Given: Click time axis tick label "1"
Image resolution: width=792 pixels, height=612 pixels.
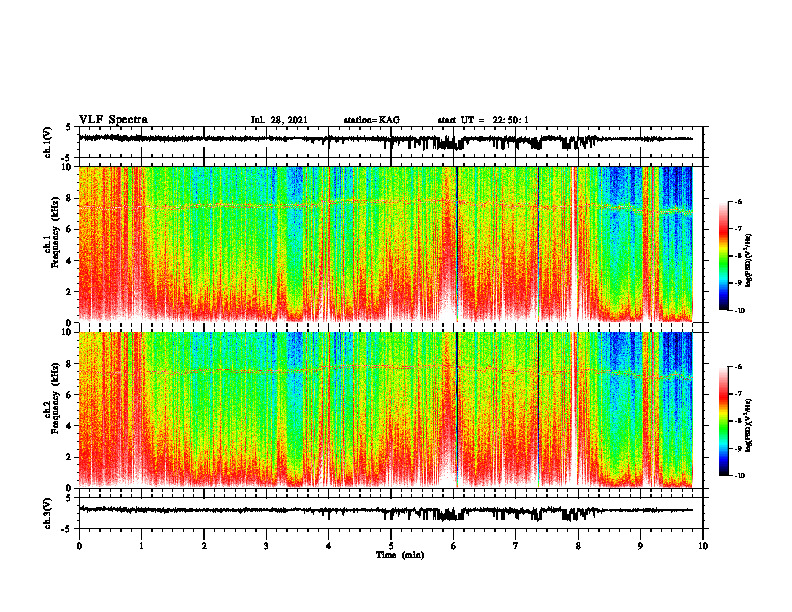Looking at the screenshot, I should [141, 546].
